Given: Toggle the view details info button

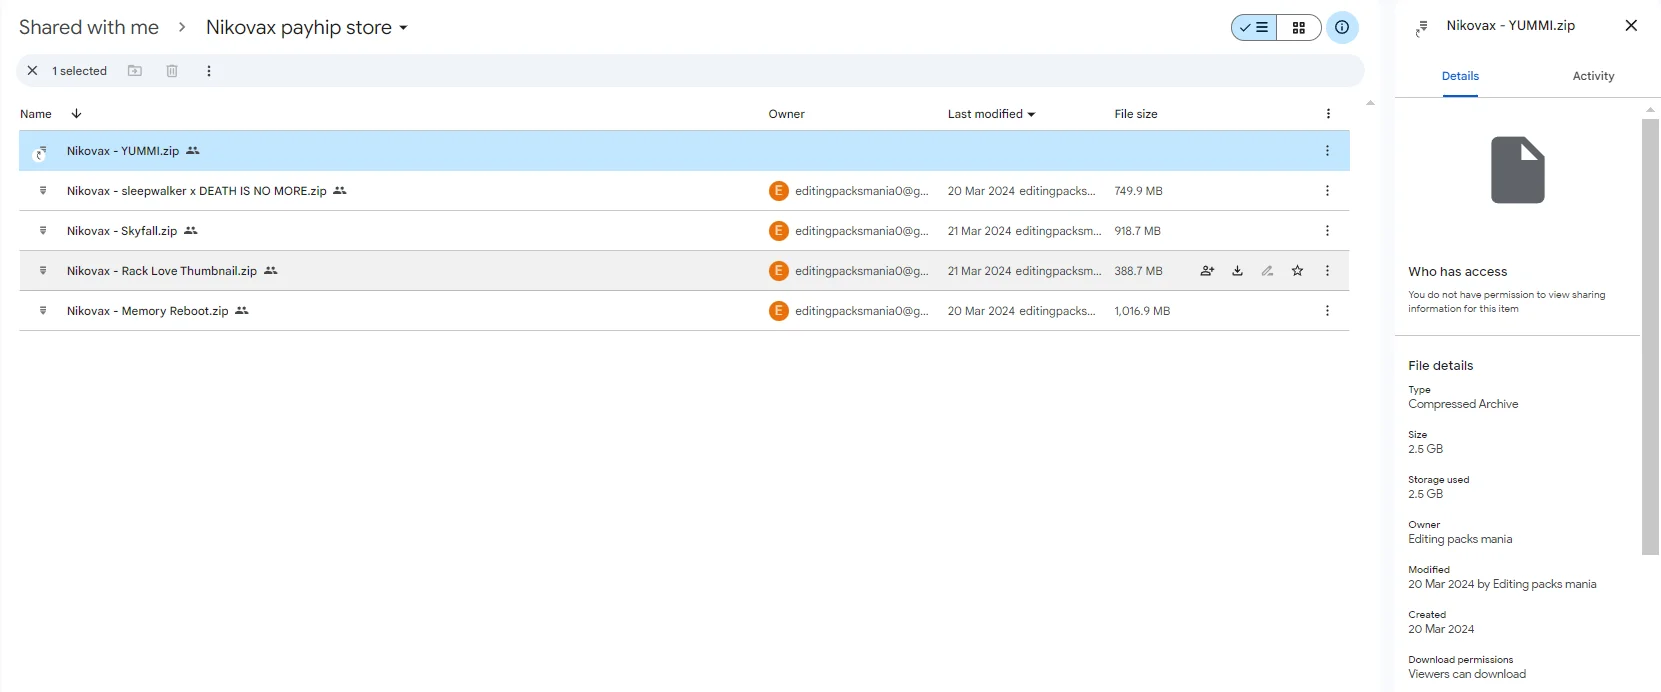Looking at the screenshot, I should point(1342,28).
